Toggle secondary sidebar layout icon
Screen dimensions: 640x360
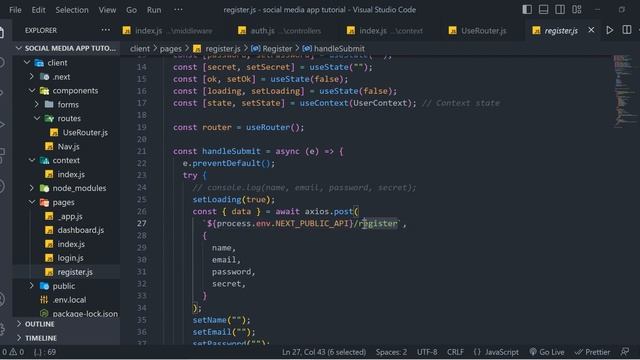560,9
